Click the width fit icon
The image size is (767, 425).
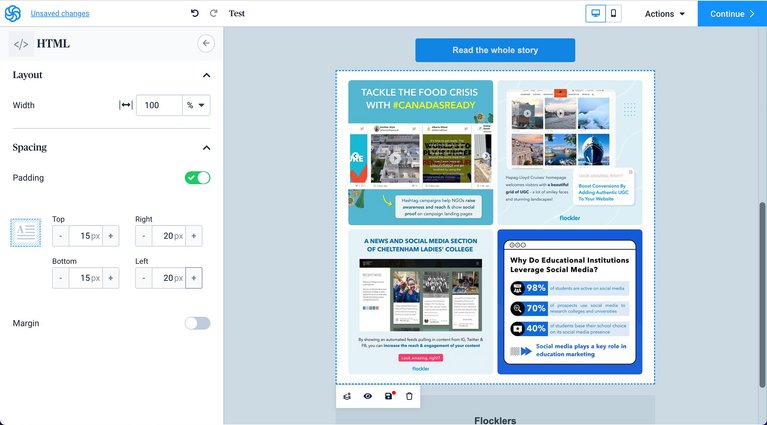click(126, 105)
